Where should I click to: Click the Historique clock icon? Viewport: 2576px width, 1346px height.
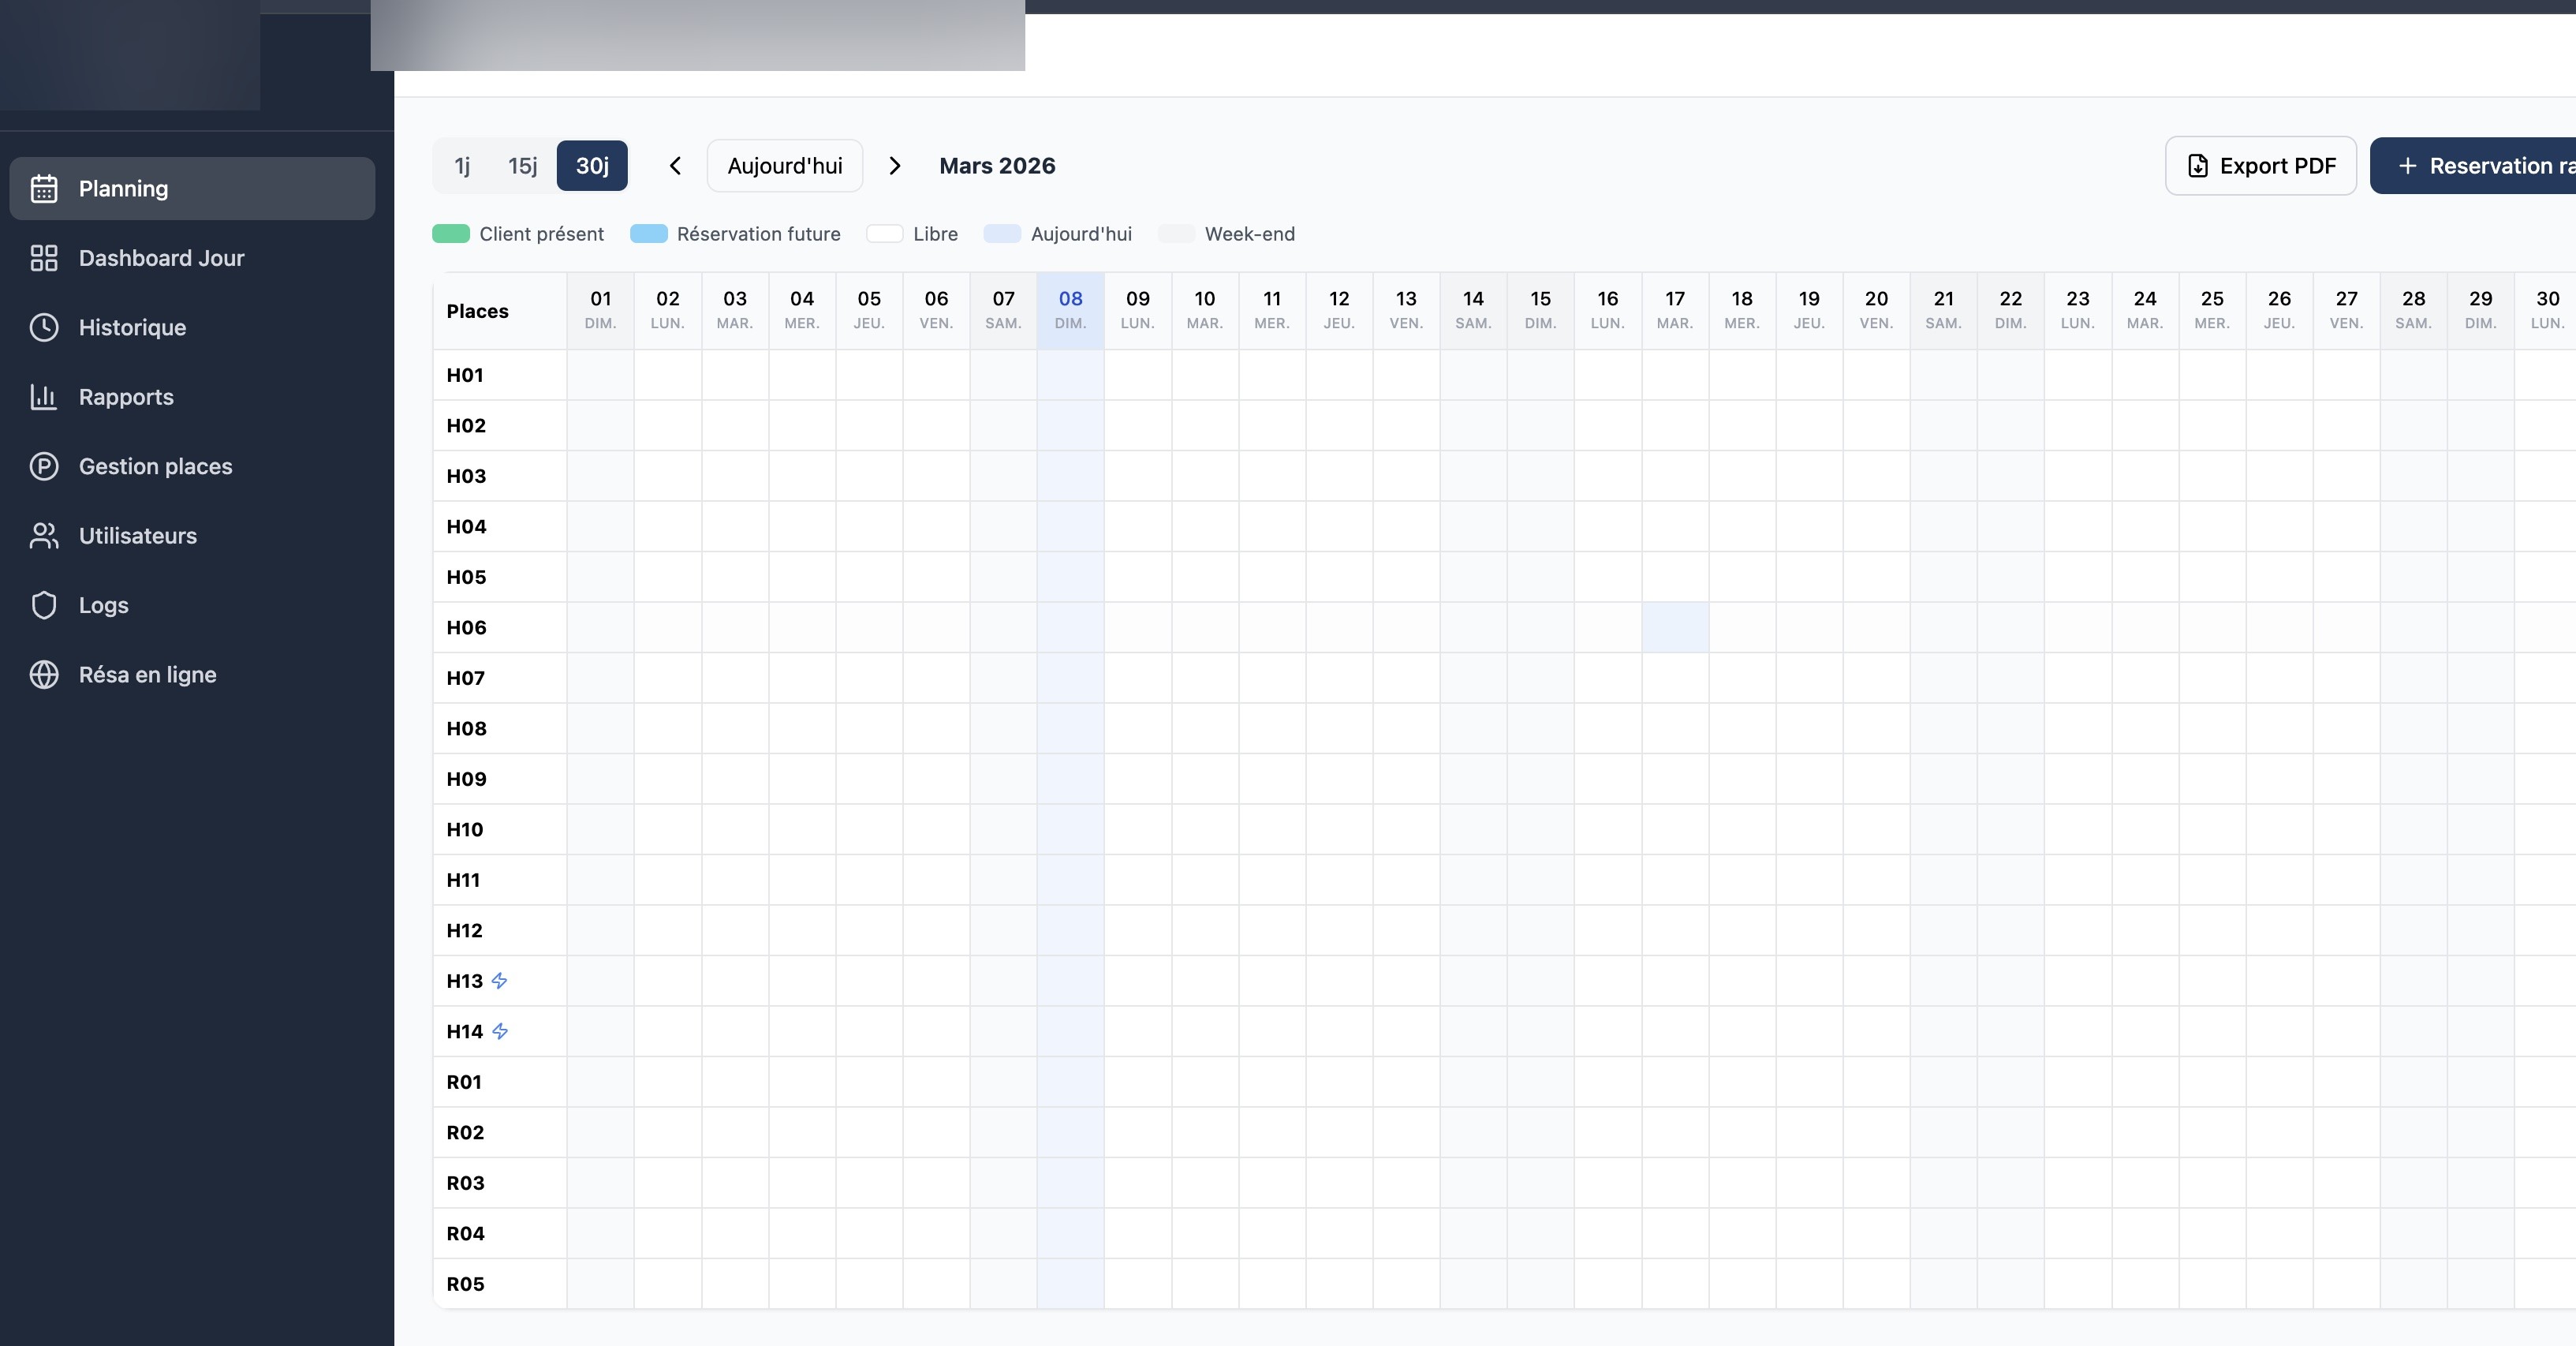coord(44,327)
